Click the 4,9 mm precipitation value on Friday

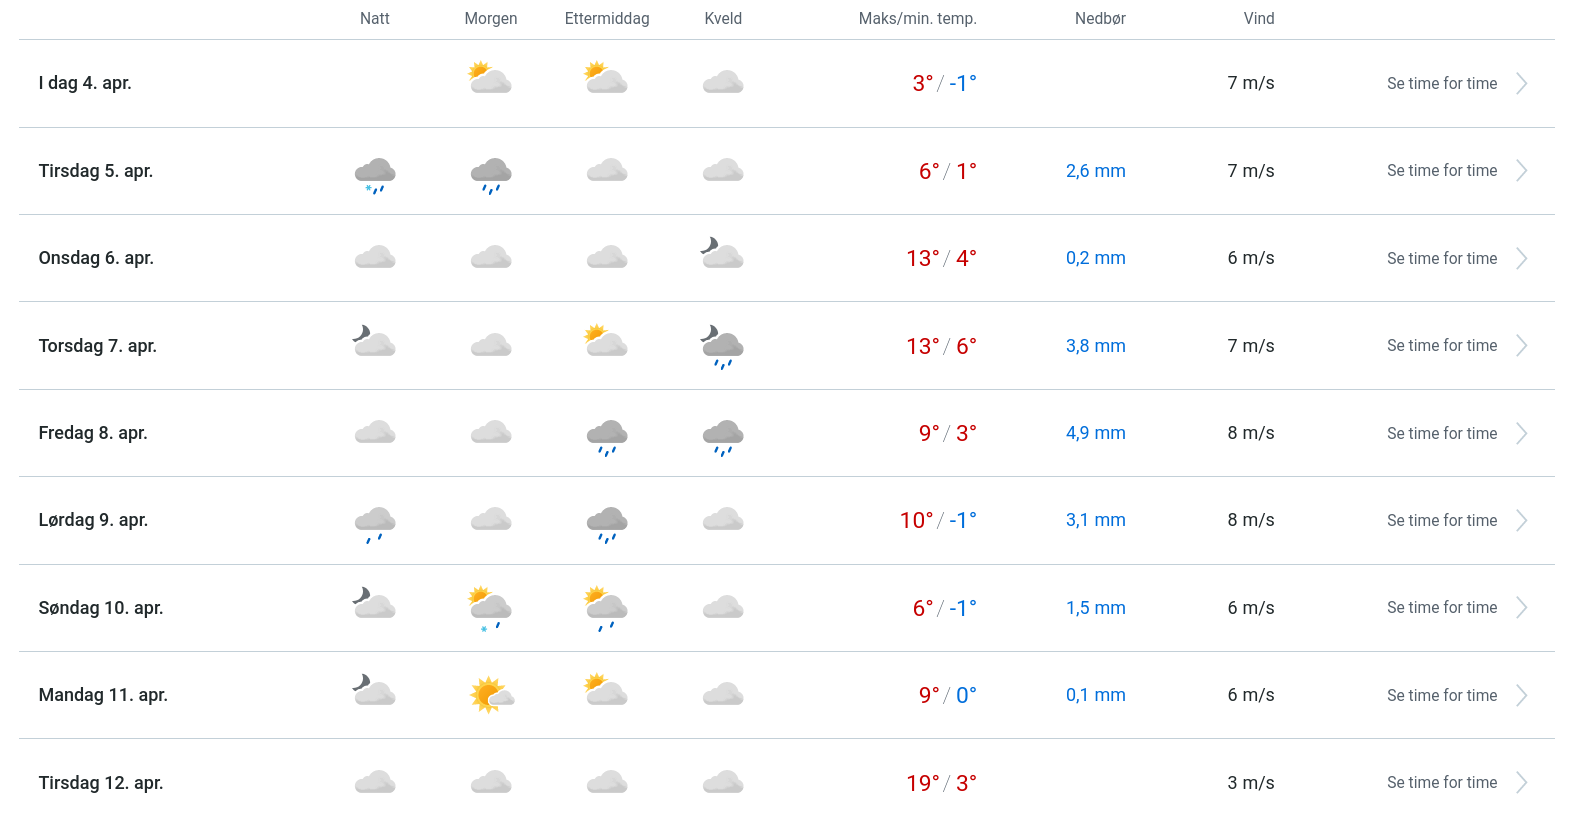tap(1095, 433)
